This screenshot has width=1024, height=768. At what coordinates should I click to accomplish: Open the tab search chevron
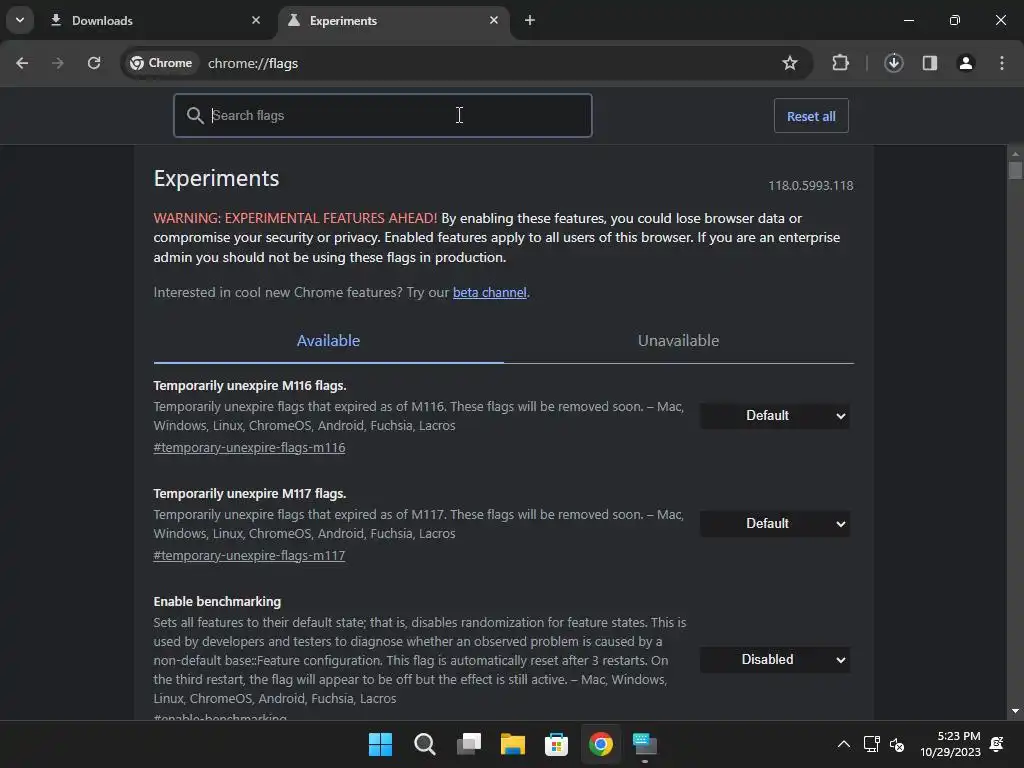(x=20, y=20)
